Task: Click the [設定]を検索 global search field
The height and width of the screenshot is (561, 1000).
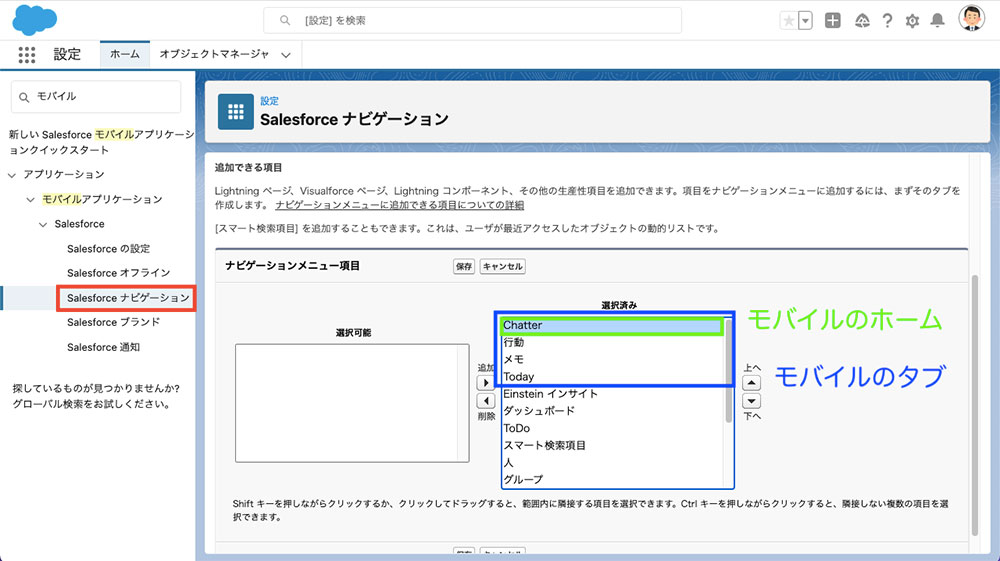Action: [x=473, y=20]
